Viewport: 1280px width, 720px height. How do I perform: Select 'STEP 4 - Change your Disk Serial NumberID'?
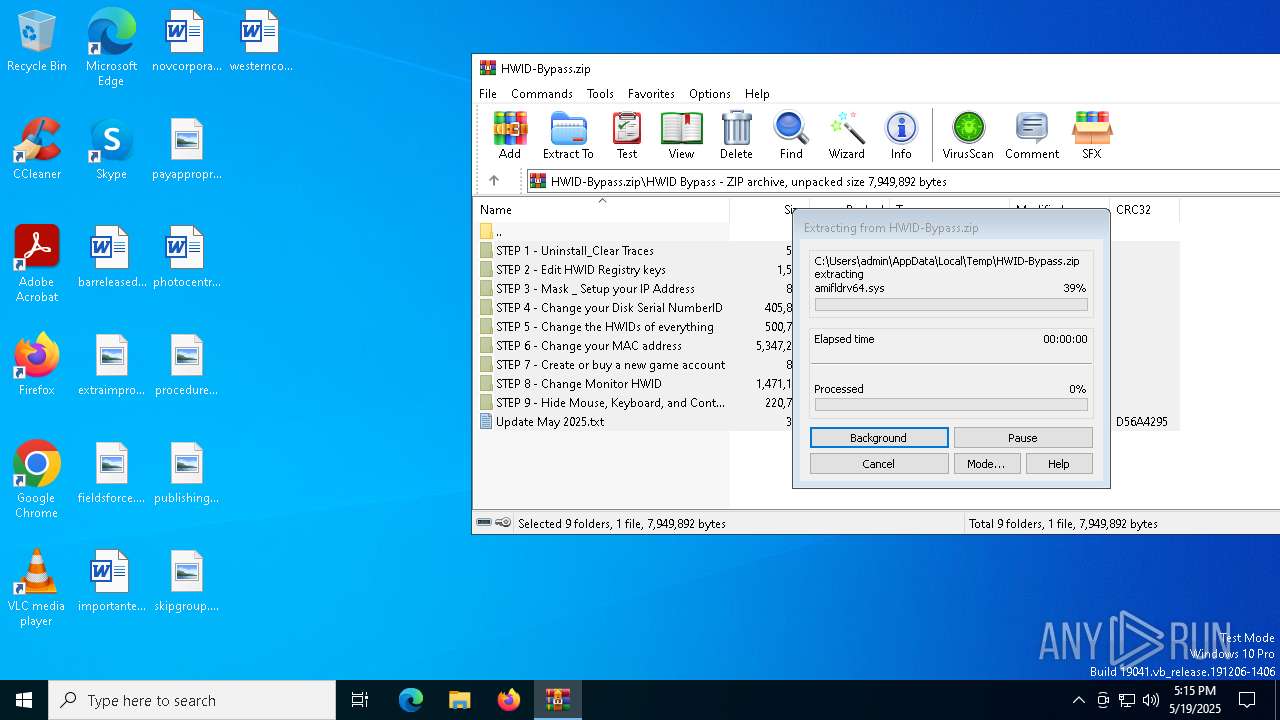click(601, 308)
